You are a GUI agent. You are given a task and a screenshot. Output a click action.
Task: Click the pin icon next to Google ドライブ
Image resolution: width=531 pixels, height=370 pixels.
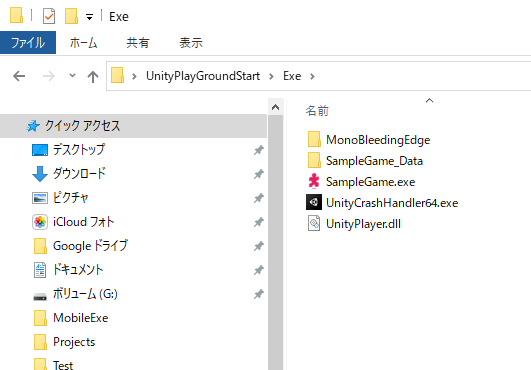click(x=259, y=246)
